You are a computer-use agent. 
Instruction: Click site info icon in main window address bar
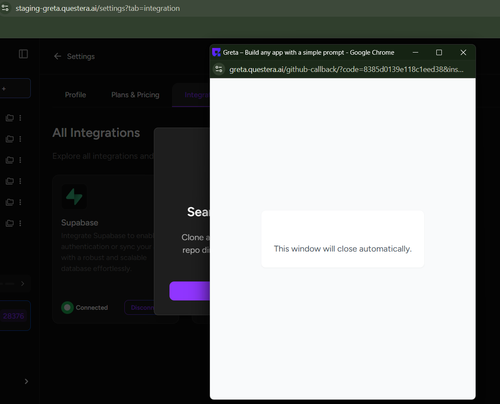5,8
